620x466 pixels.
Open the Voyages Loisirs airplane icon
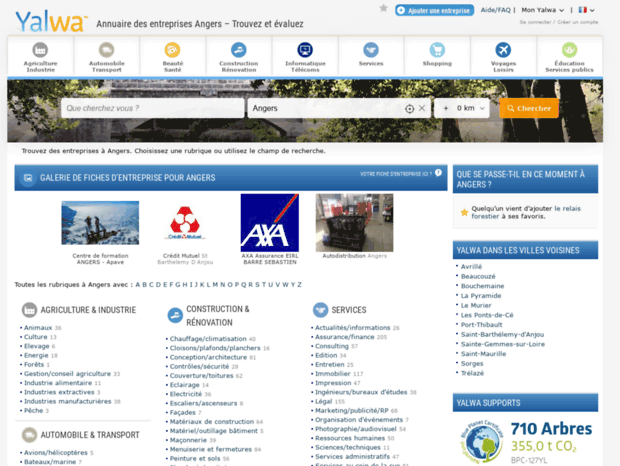click(503, 50)
